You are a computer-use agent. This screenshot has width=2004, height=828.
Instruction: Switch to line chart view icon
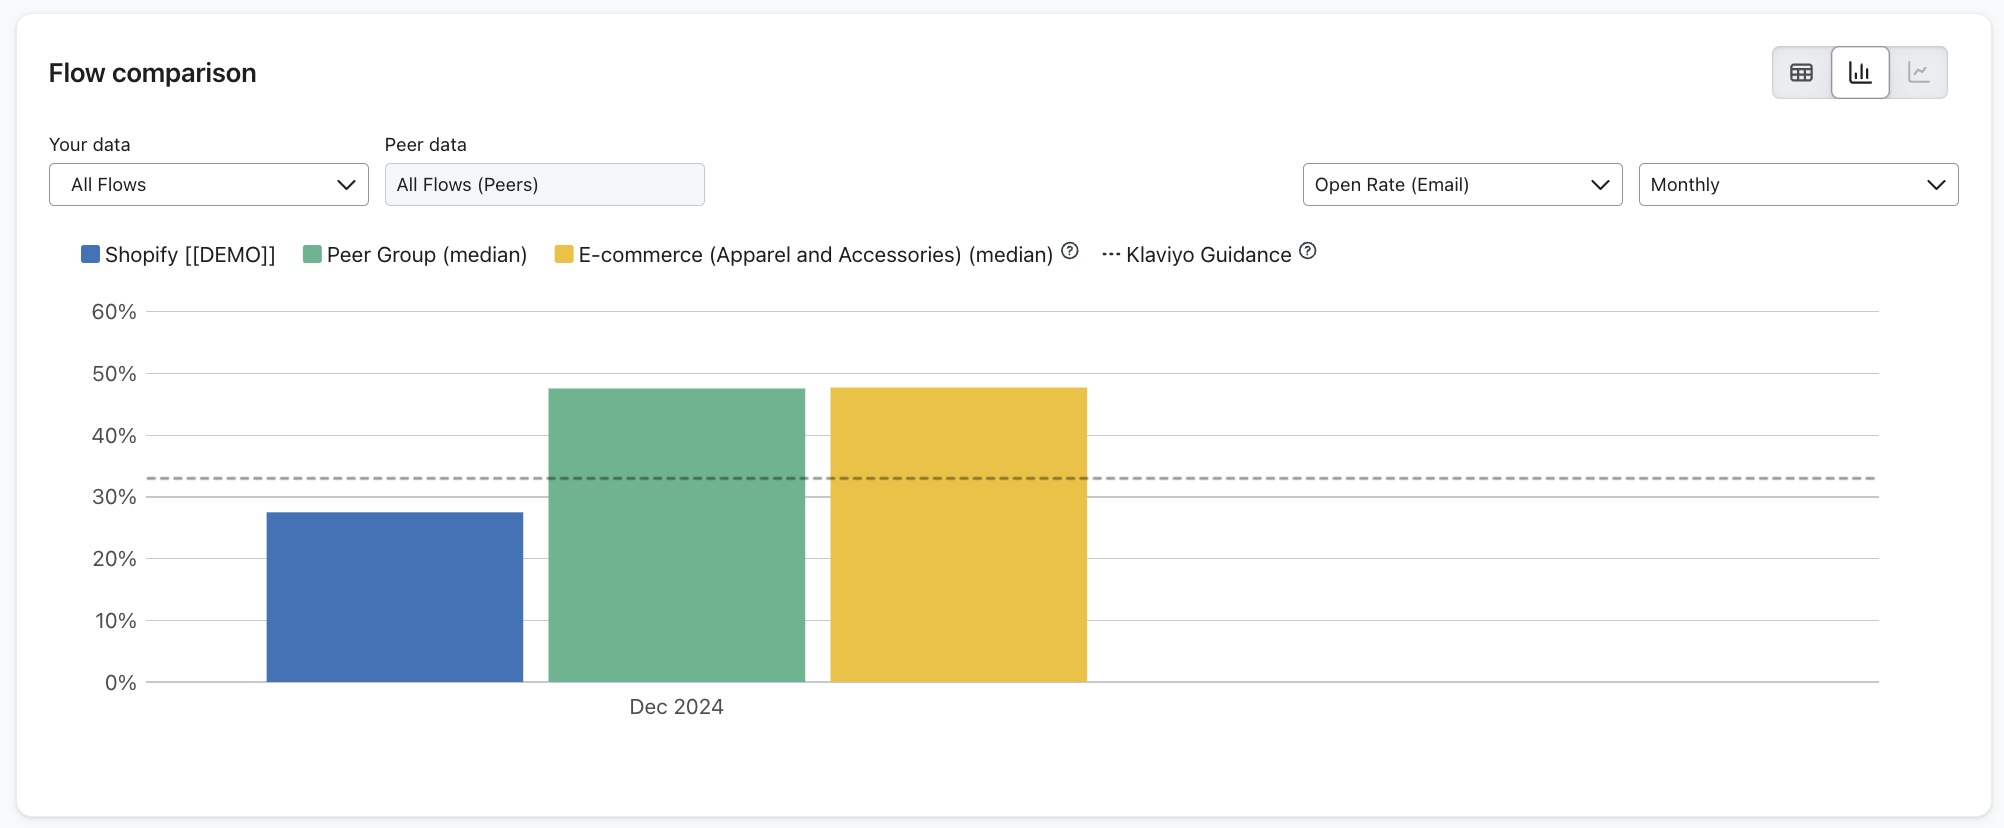[x=1918, y=73]
